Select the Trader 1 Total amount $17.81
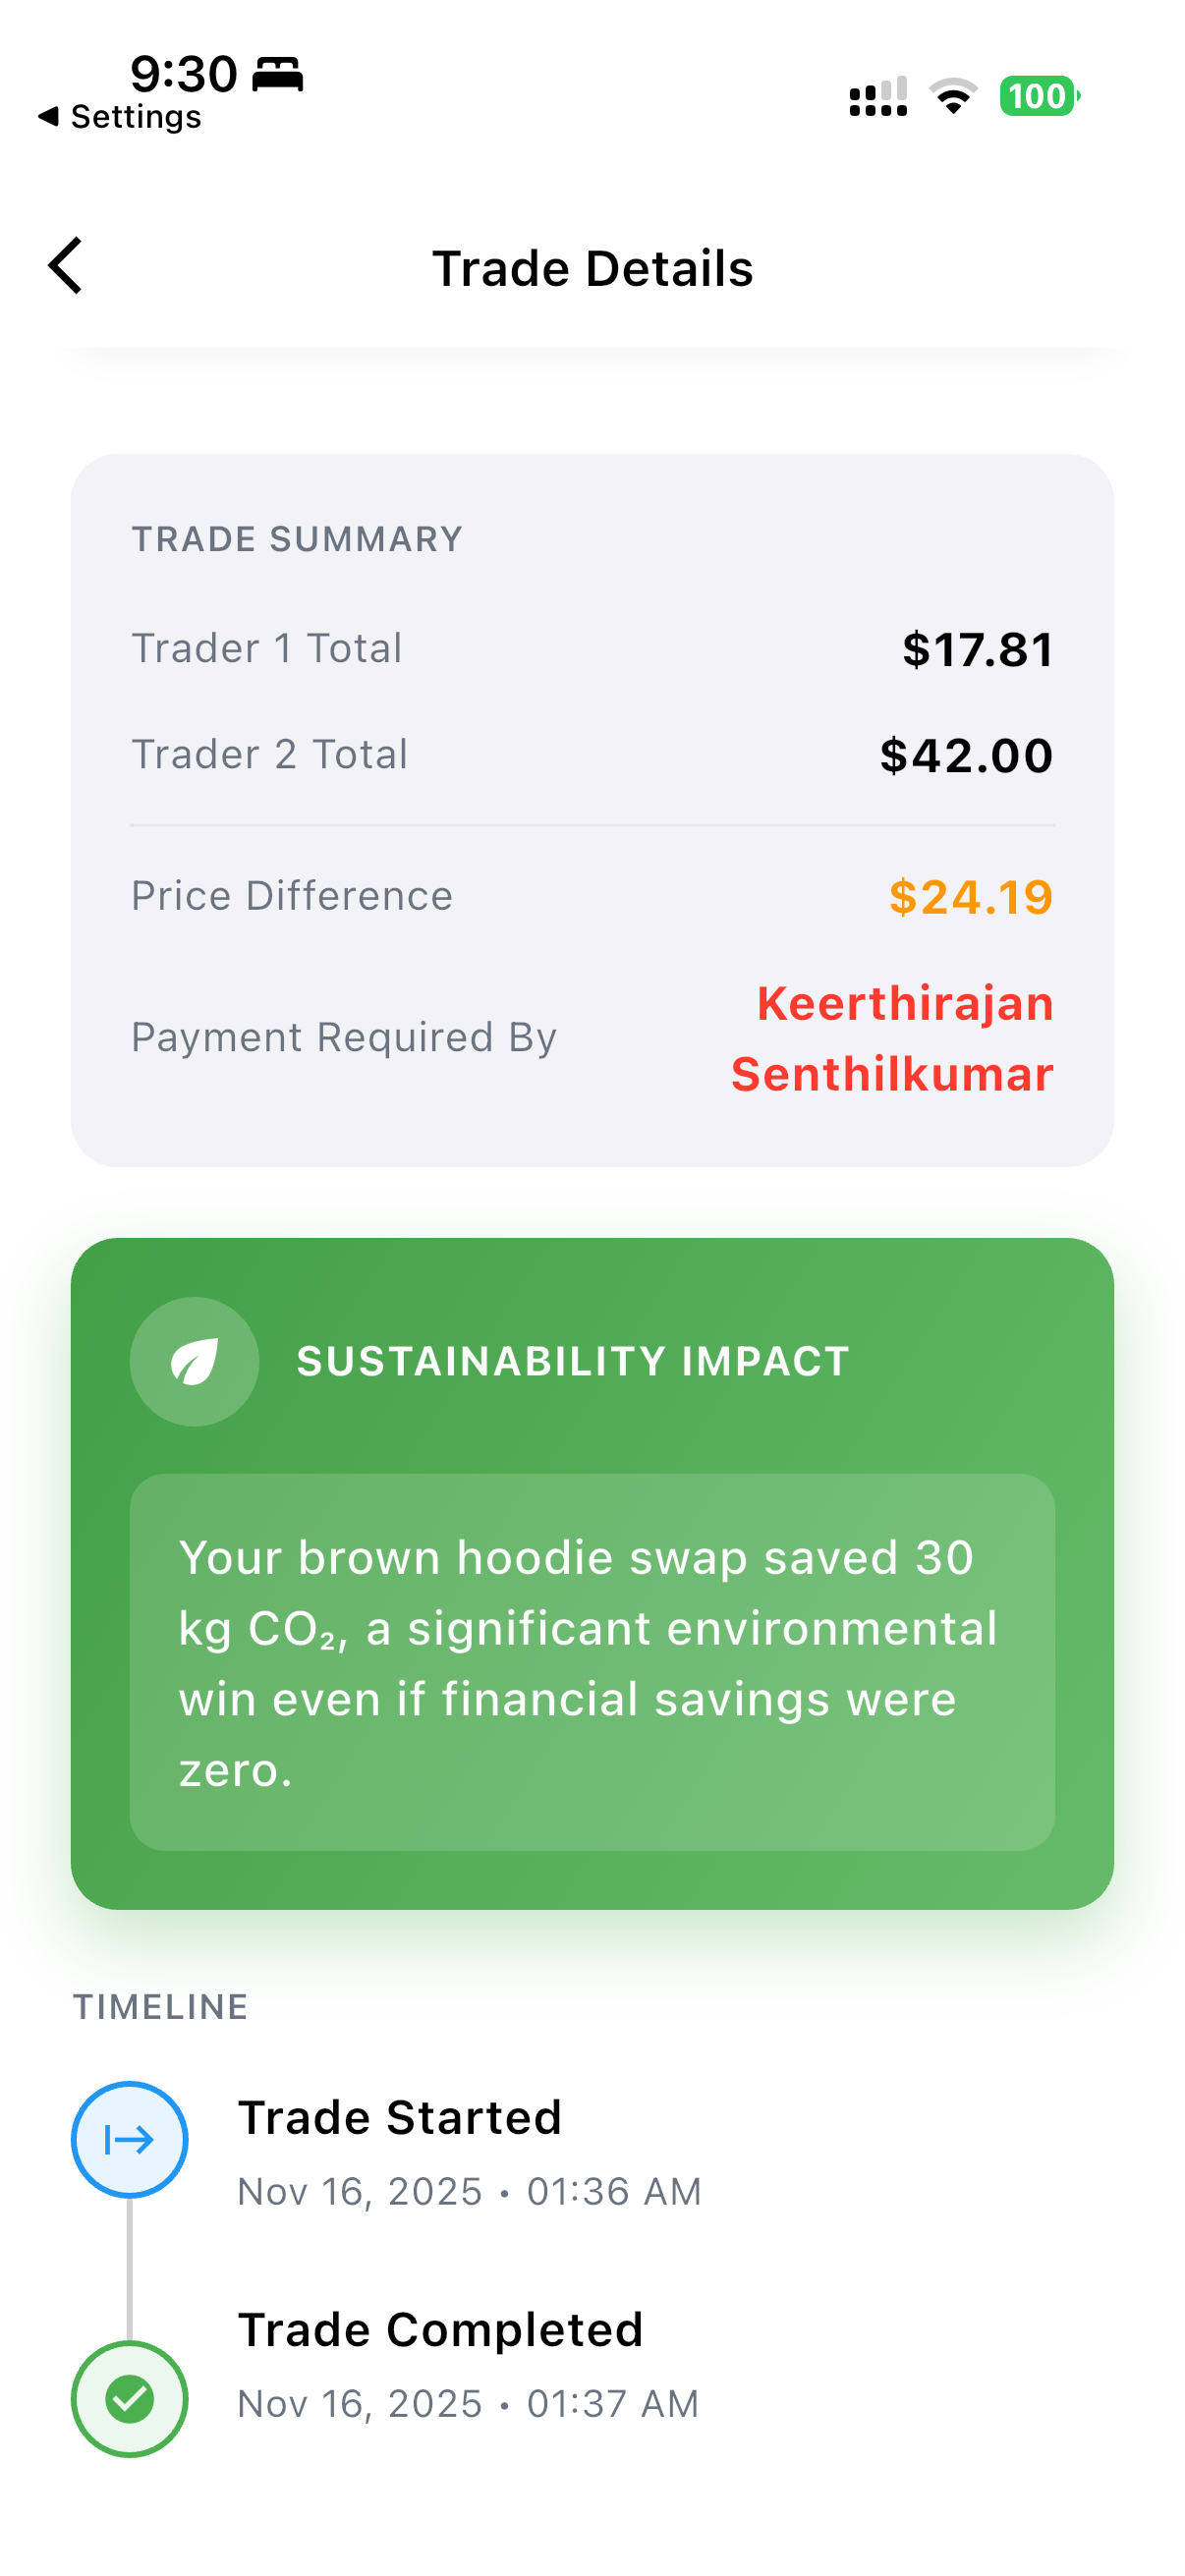Image resolution: width=1185 pixels, height=2576 pixels. tap(977, 649)
